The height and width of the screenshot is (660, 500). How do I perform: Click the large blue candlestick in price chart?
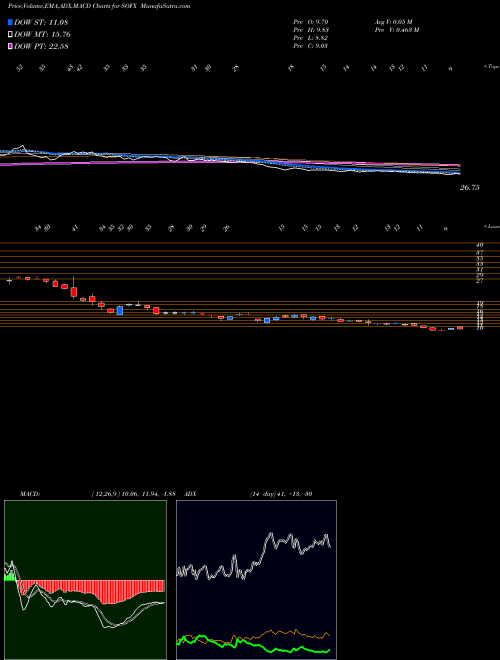[120, 310]
